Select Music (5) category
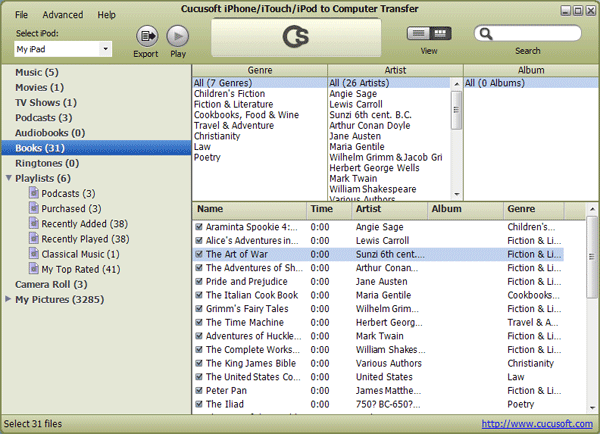Image resolution: width=600 pixels, height=434 pixels. coord(37,72)
